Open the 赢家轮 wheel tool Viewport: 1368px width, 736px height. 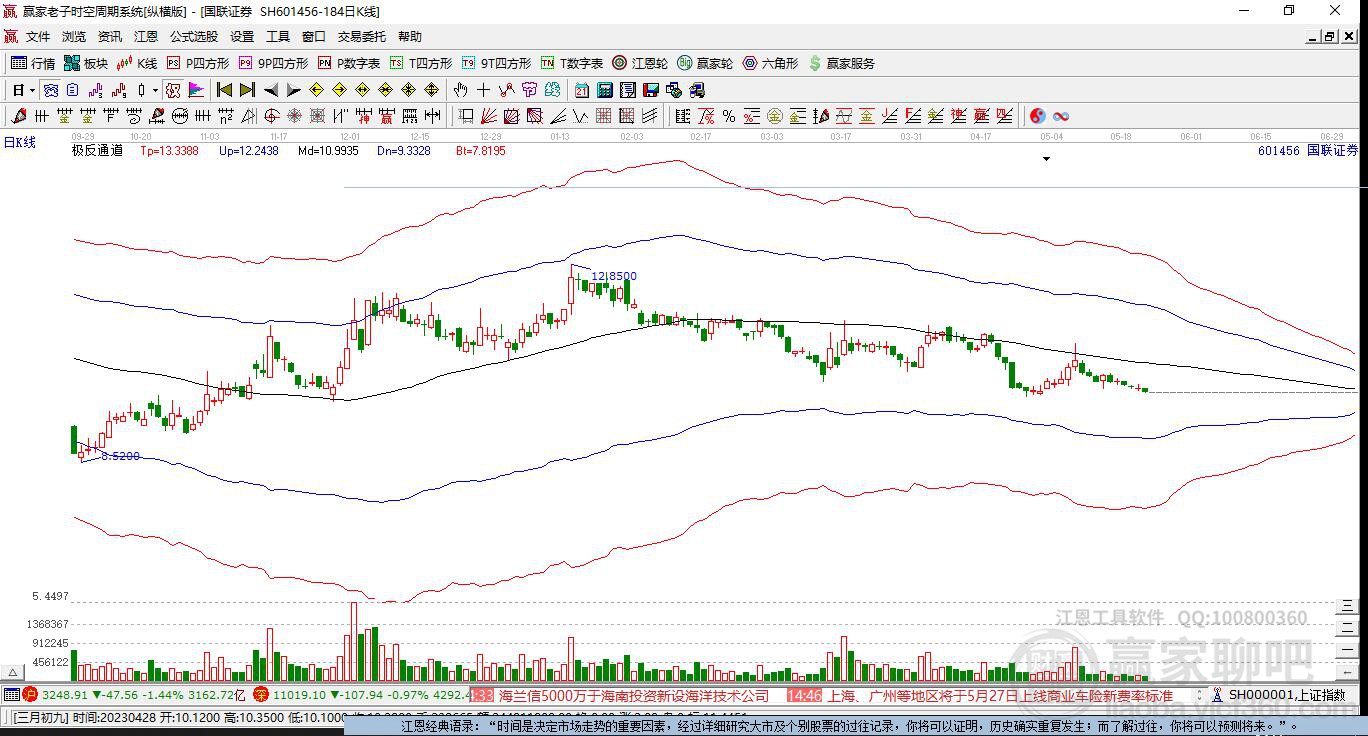[705, 63]
